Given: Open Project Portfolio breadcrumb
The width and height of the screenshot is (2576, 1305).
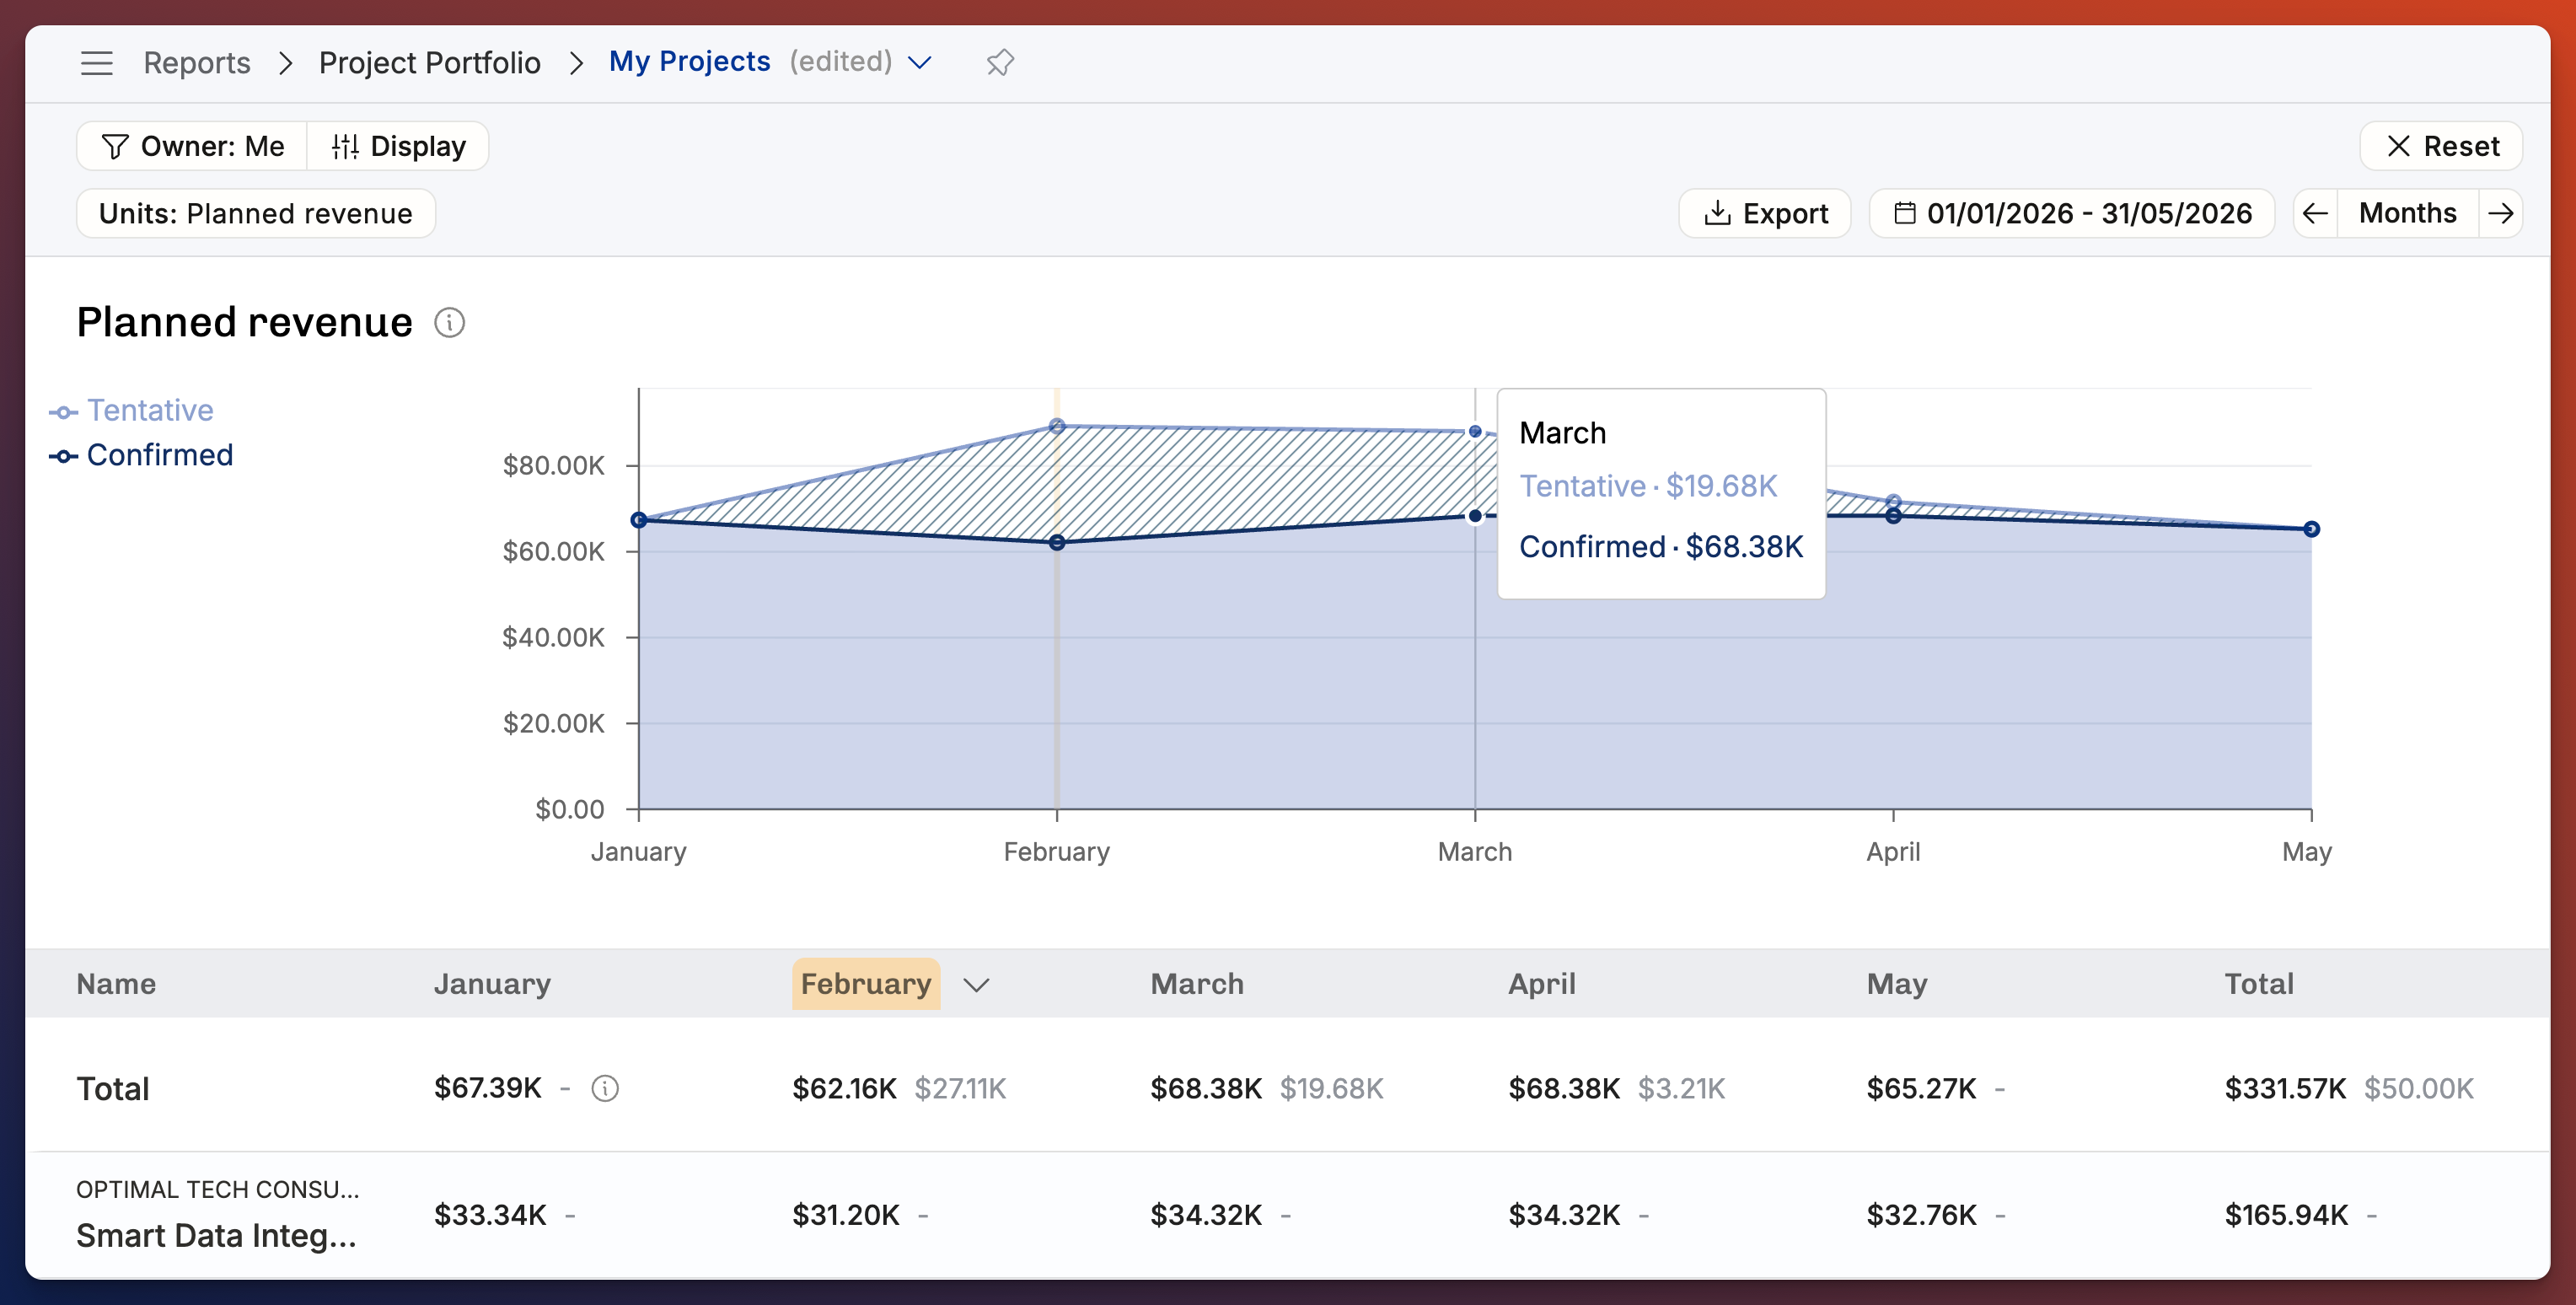Looking at the screenshot, I should (x=430, y=63).
